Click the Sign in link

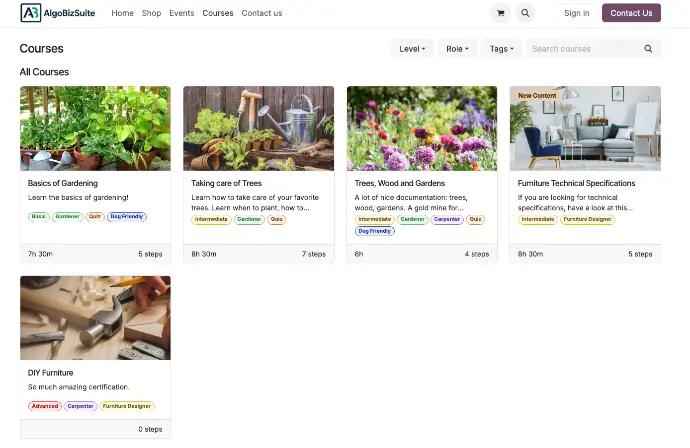pos(576,13)
